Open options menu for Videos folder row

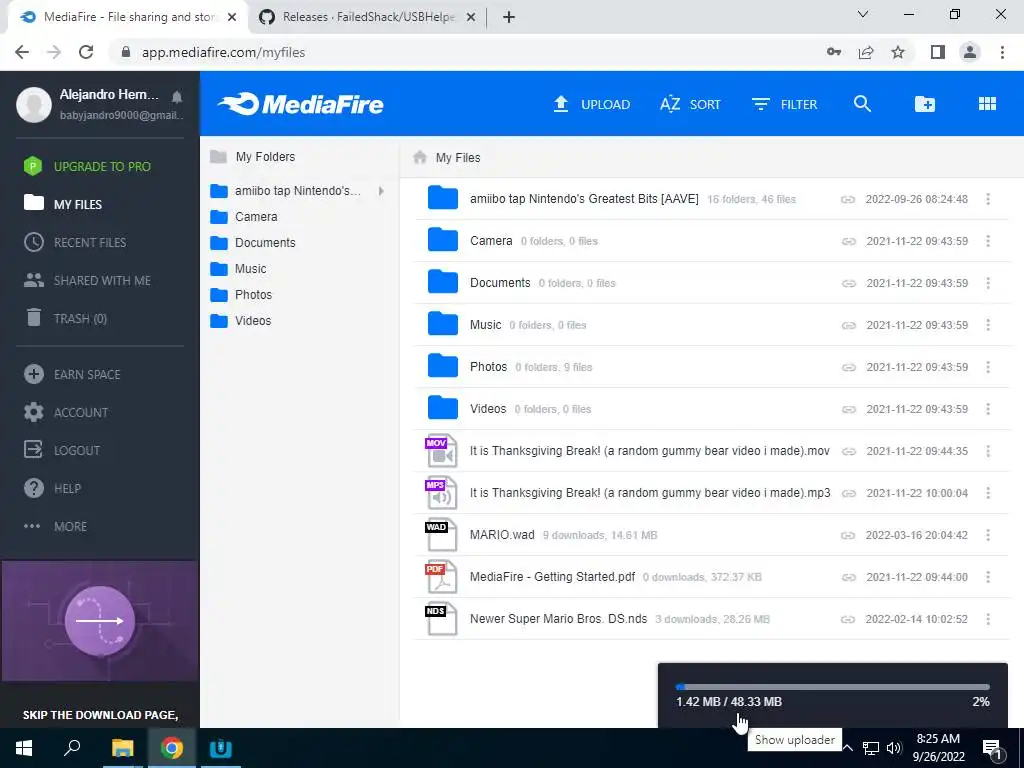(988, 409)
